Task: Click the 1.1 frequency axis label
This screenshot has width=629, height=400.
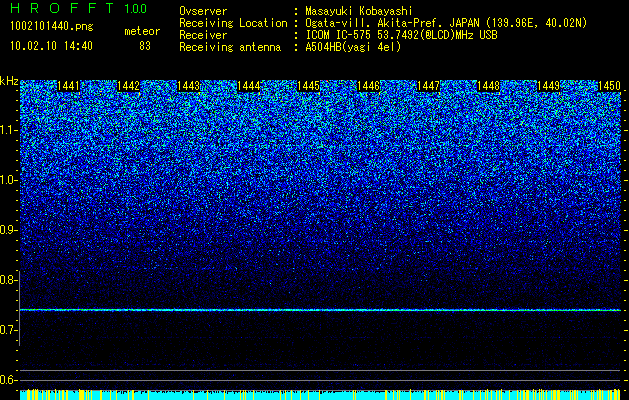Action: [9, 130]
